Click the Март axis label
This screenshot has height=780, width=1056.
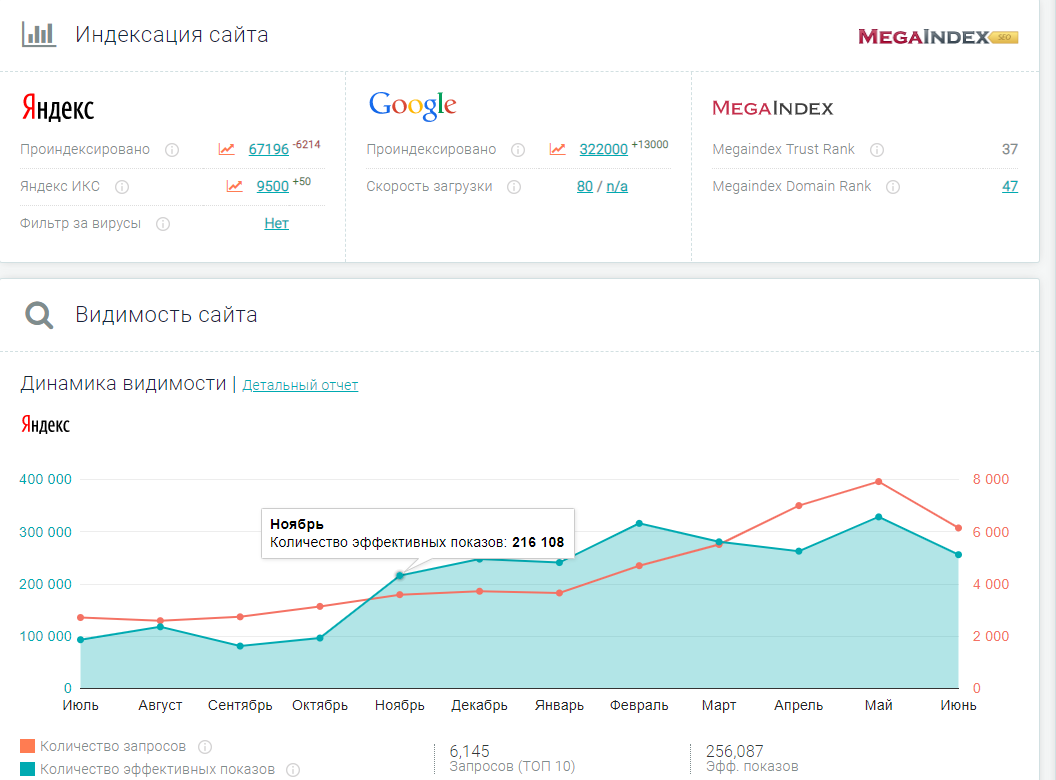pyautogui.click(x=719, y=705)
